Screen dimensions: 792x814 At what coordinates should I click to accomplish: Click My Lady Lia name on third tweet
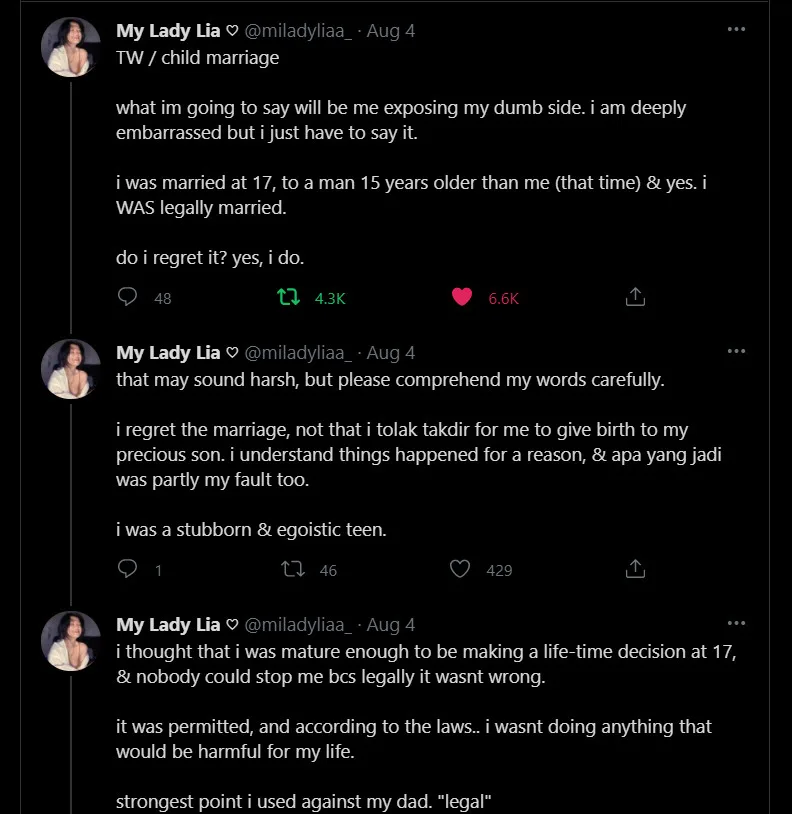coord(168,625)
